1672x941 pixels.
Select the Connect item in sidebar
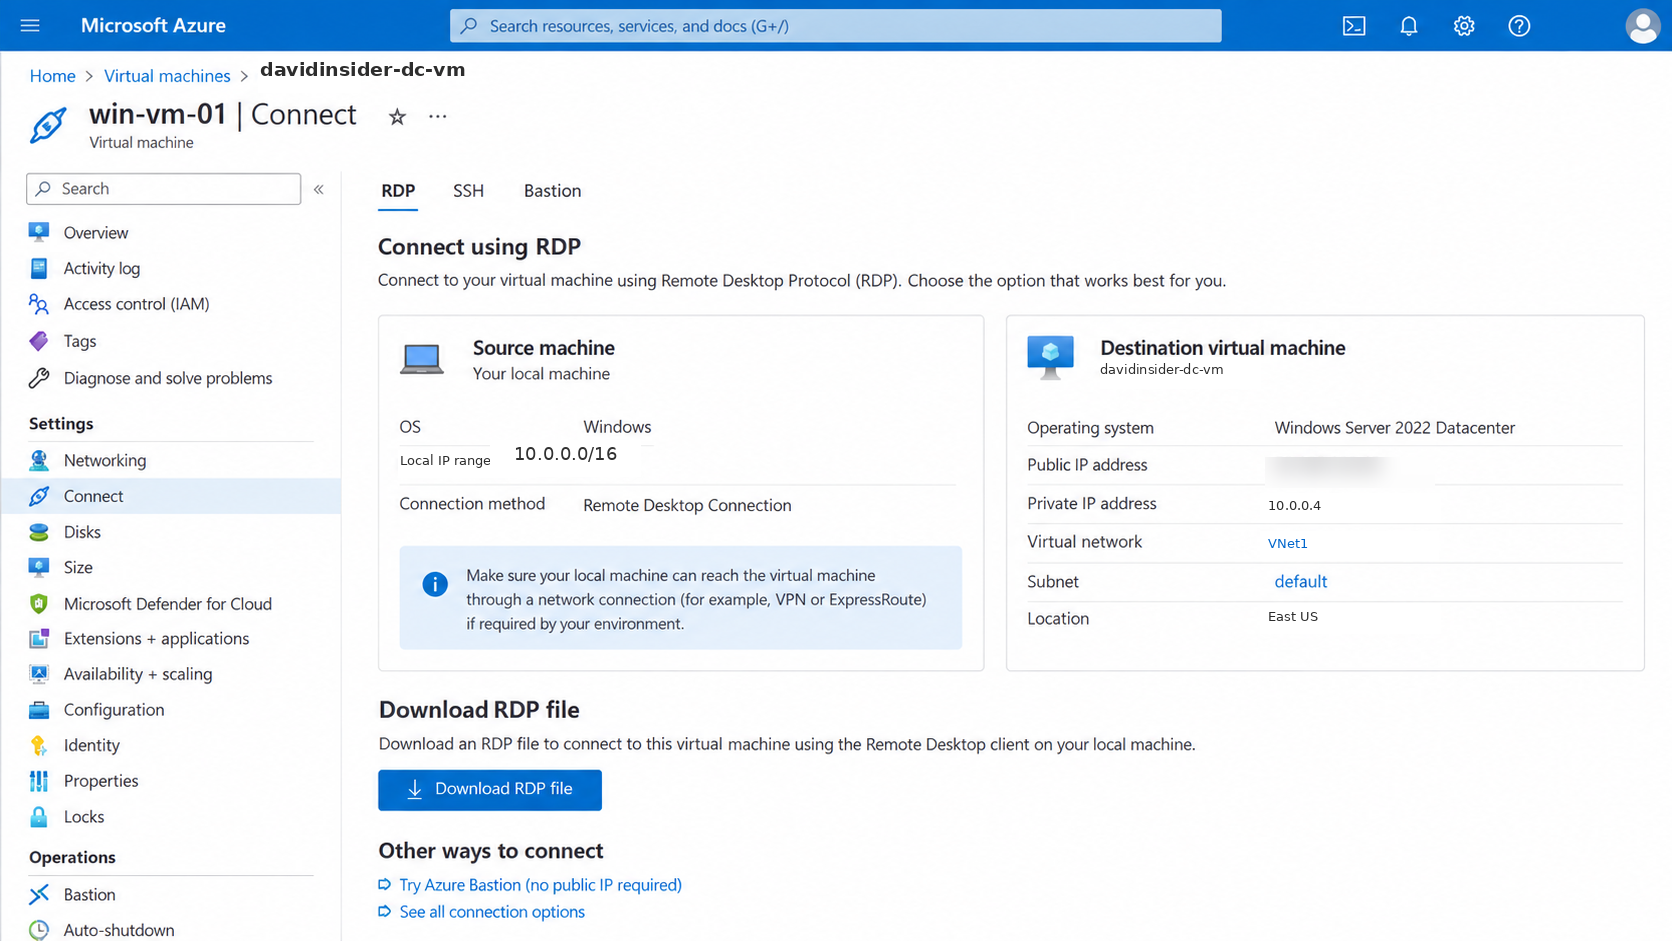[170, 496]
